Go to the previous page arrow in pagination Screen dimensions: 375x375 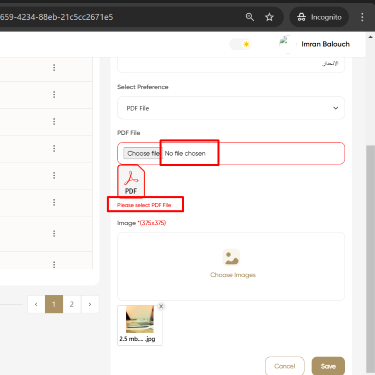(x=36, y=304)
